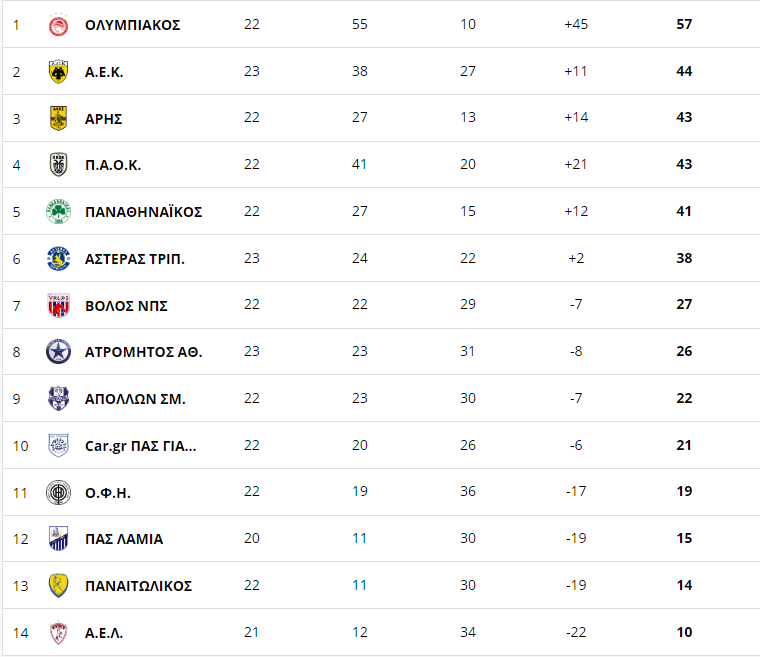Viewport: 760px width, 657px height.
Task: Click the ΑΡΗΣ yellow club logo
Action: point(58,118)
